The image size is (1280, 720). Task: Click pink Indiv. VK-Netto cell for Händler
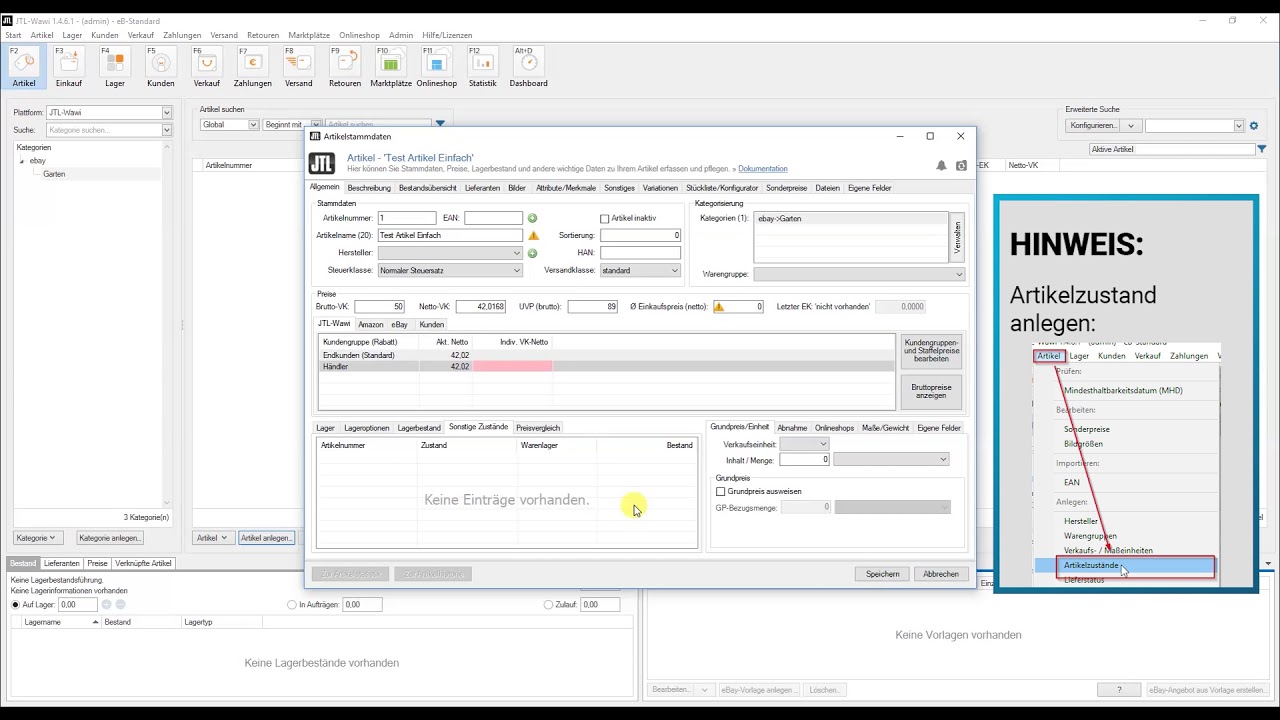[512, 367]
